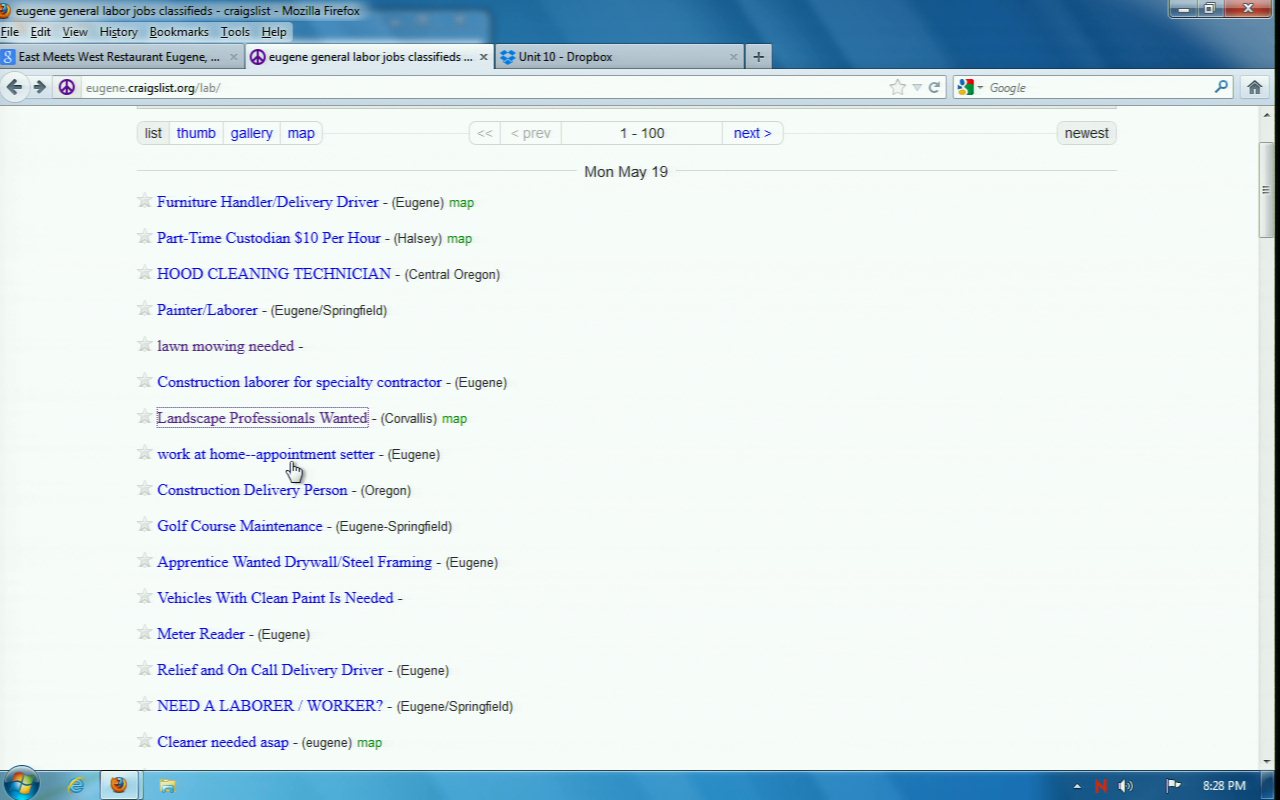Favorite the Golf Course Maintenance listing star
Viewport: 1280px width, 800px height.
pos(145,525)
